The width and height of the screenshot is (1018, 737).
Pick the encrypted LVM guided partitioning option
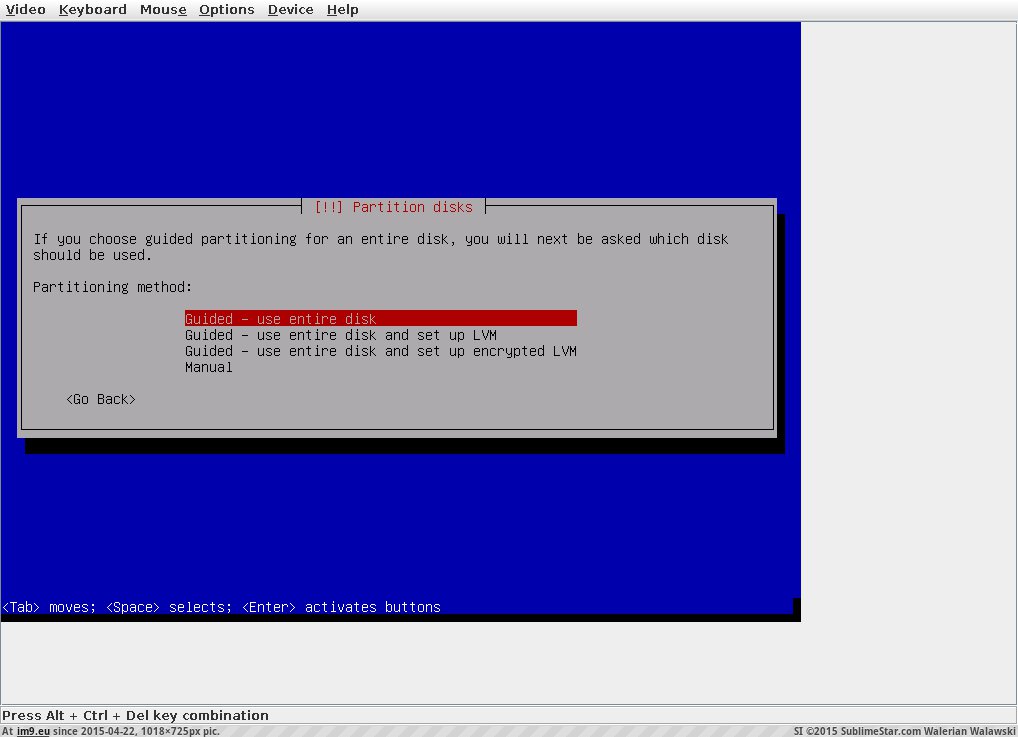(380, 351)
